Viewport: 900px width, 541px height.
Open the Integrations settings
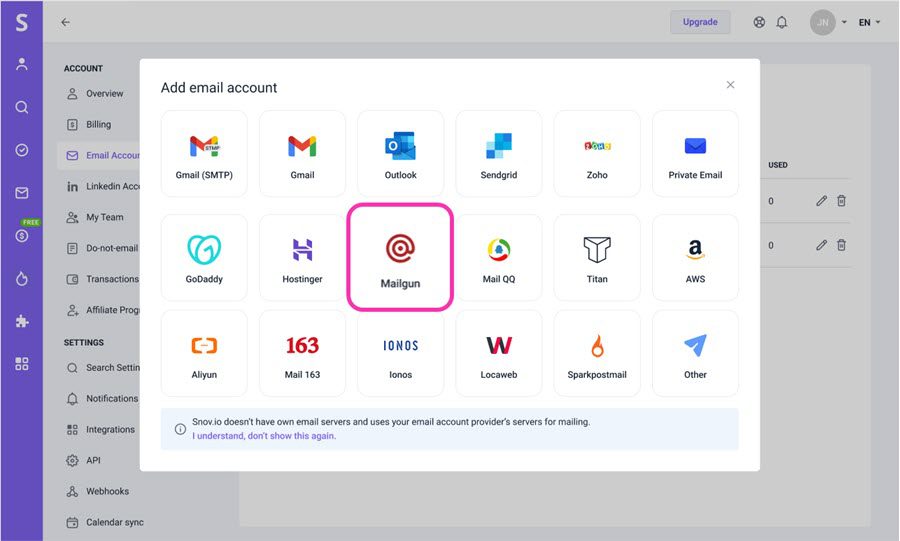coord(99,430)
